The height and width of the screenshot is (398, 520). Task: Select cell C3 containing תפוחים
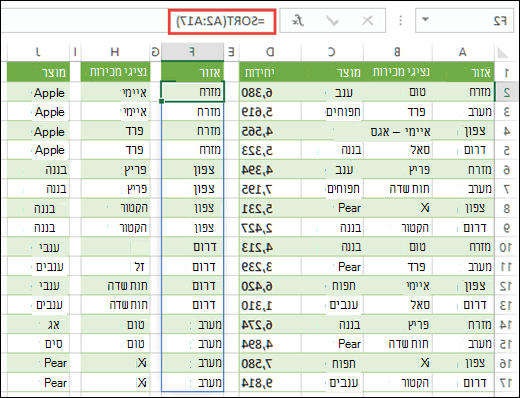point(331,111)
